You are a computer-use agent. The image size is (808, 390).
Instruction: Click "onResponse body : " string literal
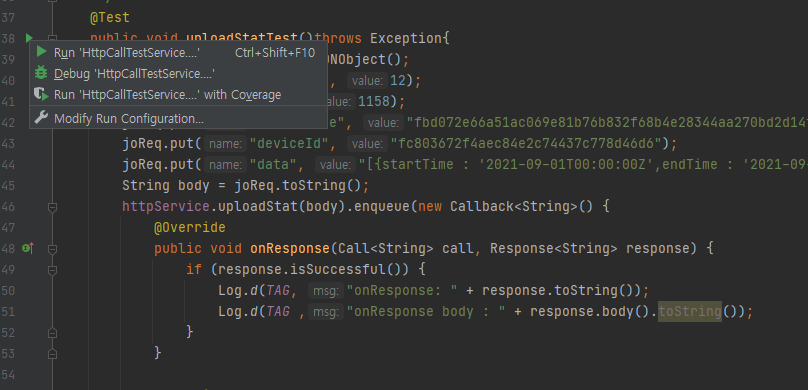[x=426, y=311]
